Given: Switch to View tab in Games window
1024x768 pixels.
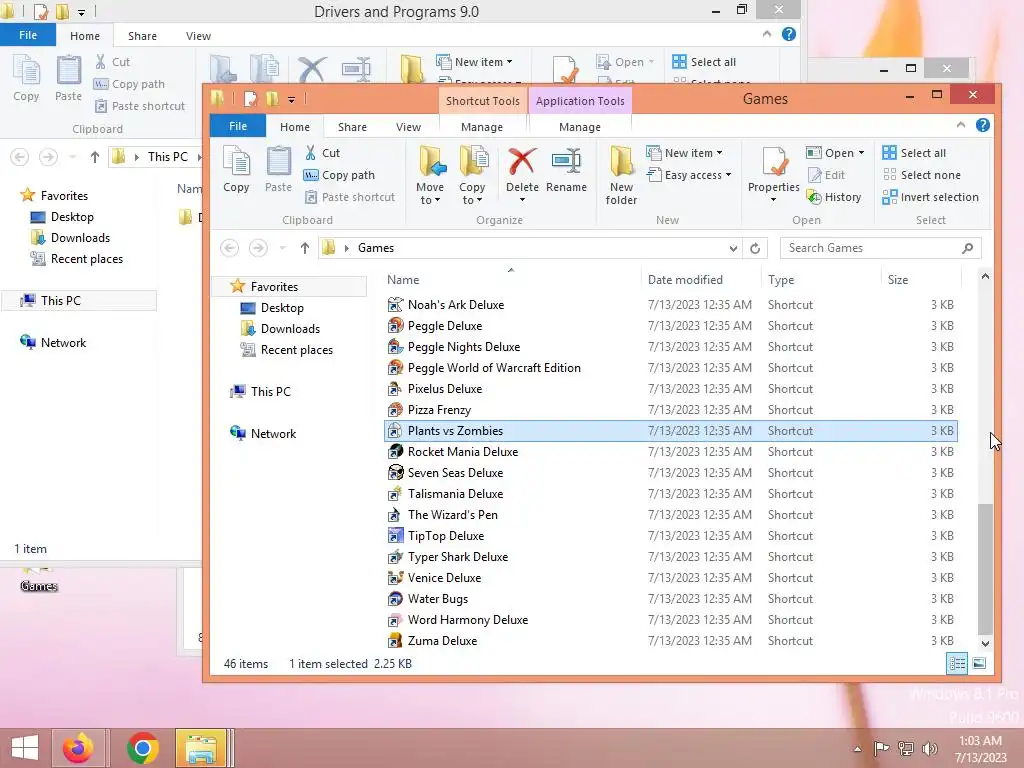Looking at the screenshot, I should pos(408,127).
